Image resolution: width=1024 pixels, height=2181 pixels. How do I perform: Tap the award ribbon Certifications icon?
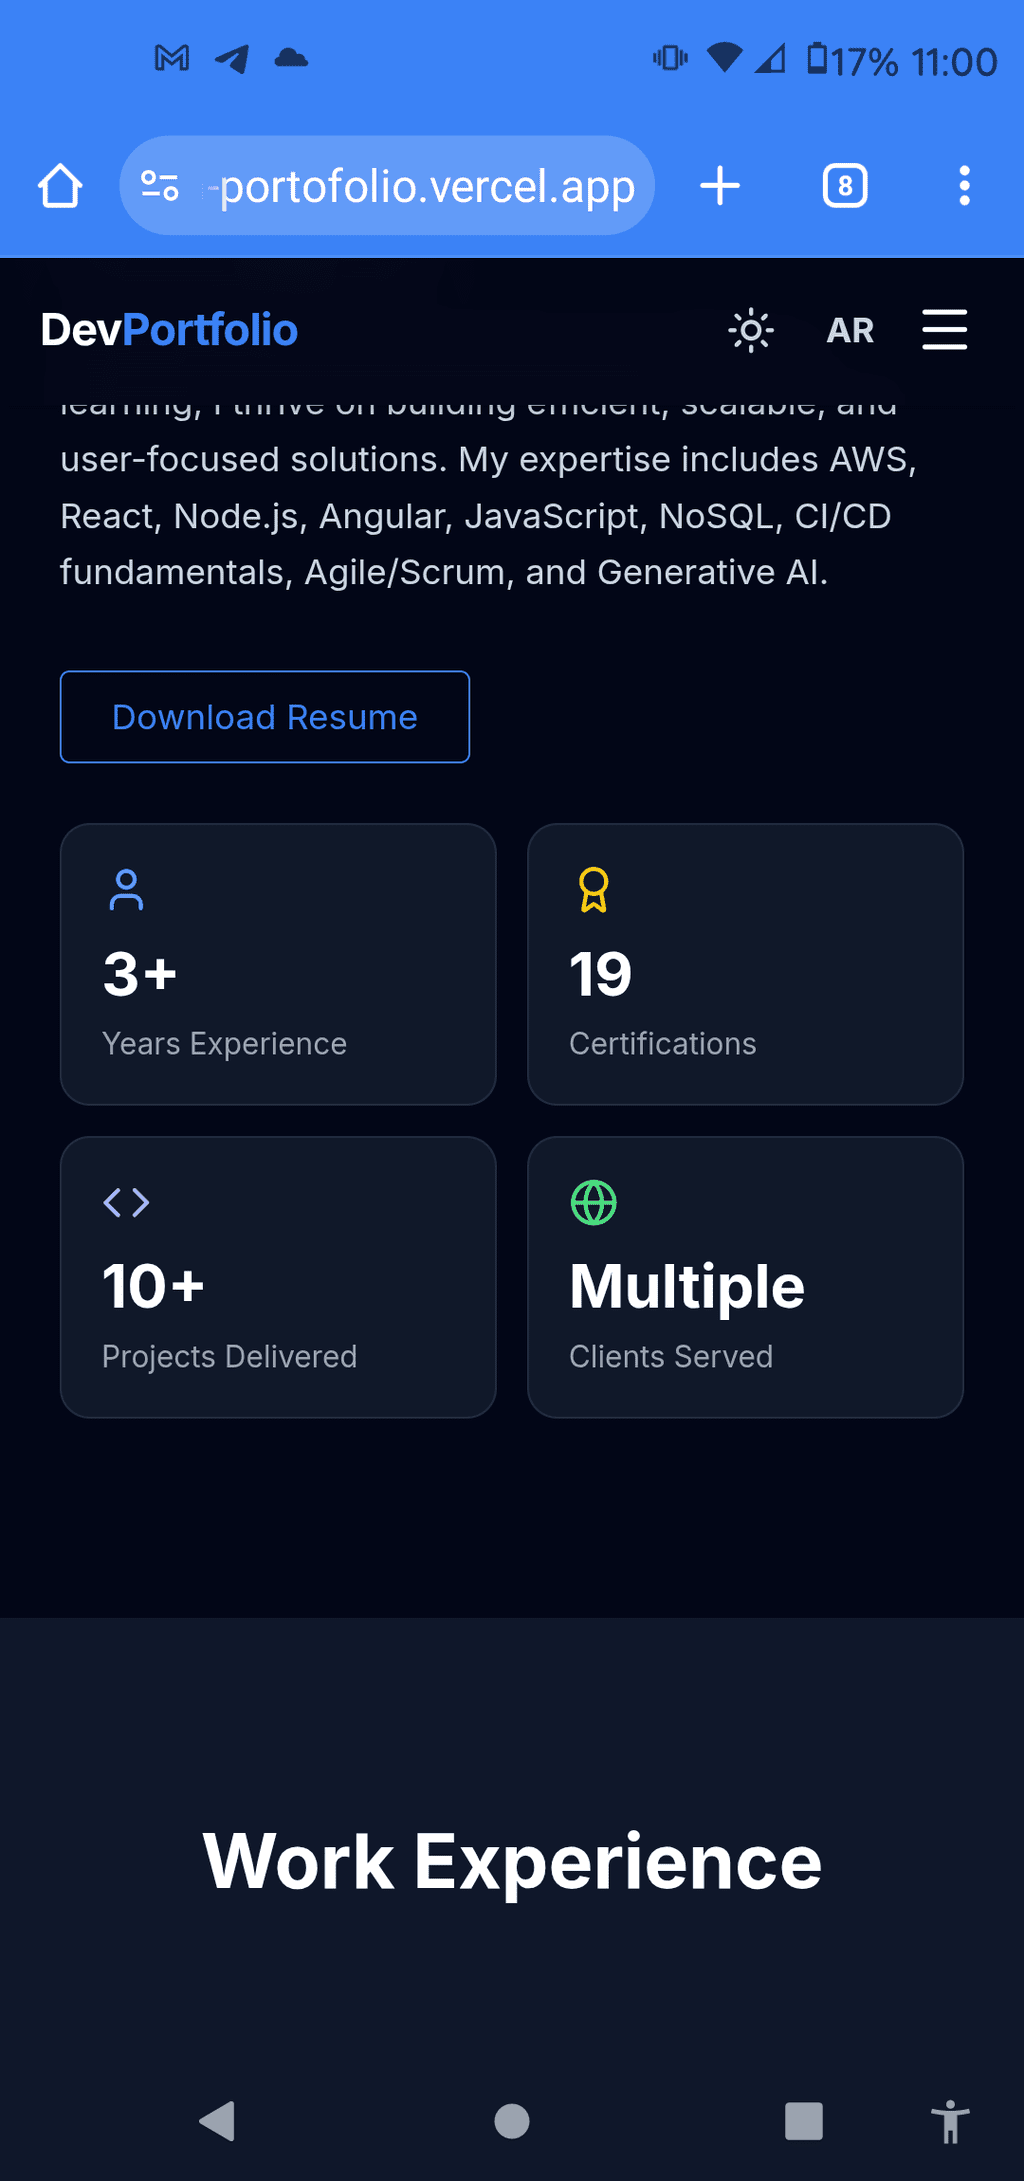click(x=593, y=890)
